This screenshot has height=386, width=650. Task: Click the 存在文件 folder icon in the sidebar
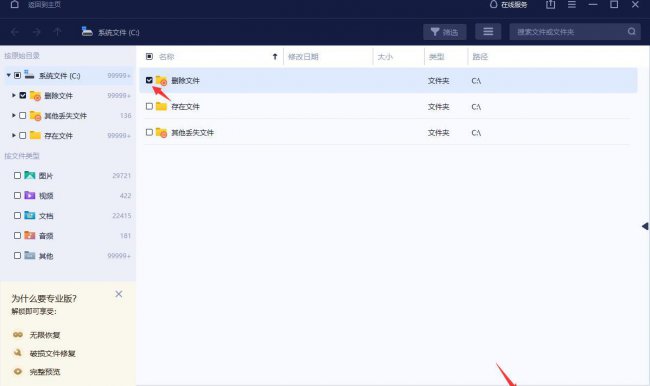(35, 135)
